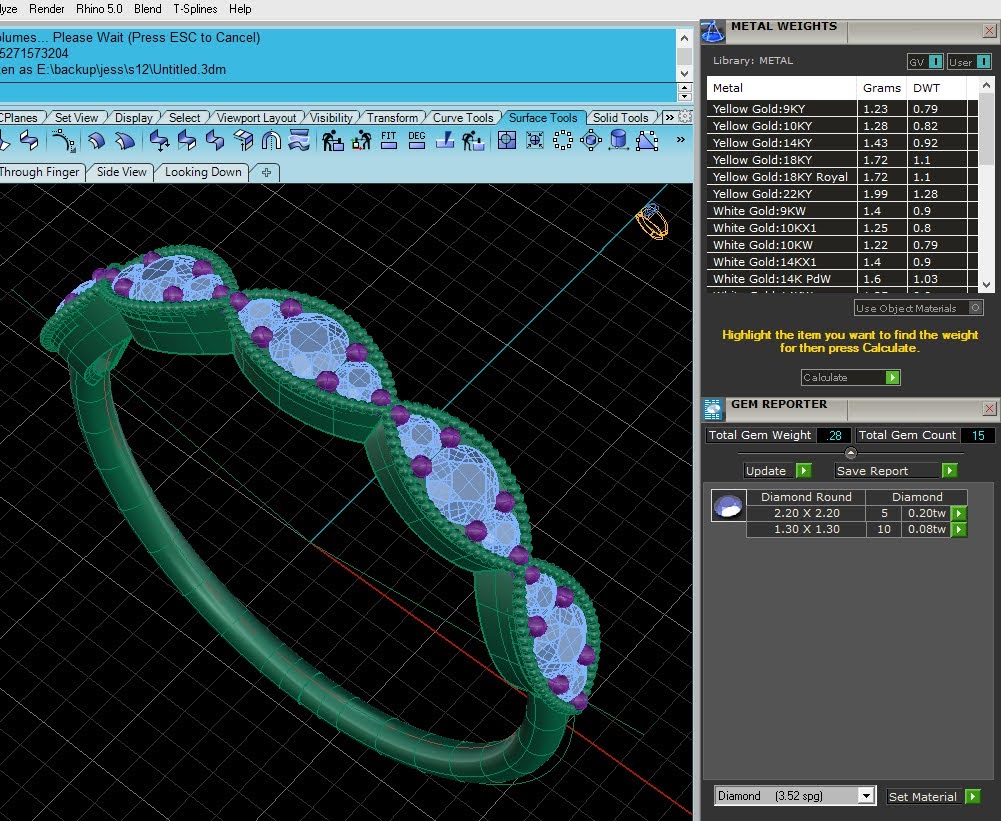1001x821 pixels.
Task: Click the metal list scrollbar down arrow
Action: tap(986, 285)
